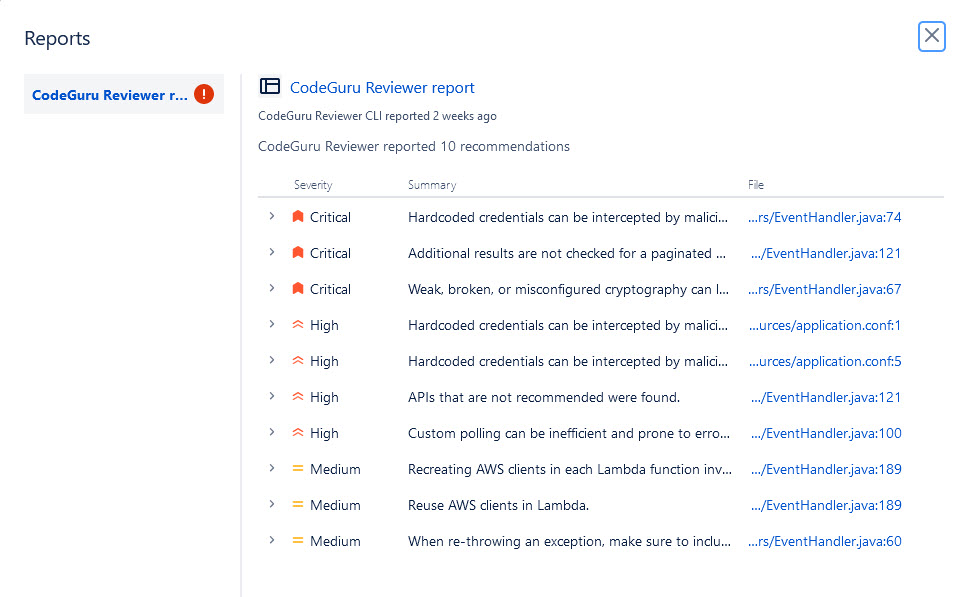966x597 pixels.
Task: Click the Summary column header
Action: [432, 185]
